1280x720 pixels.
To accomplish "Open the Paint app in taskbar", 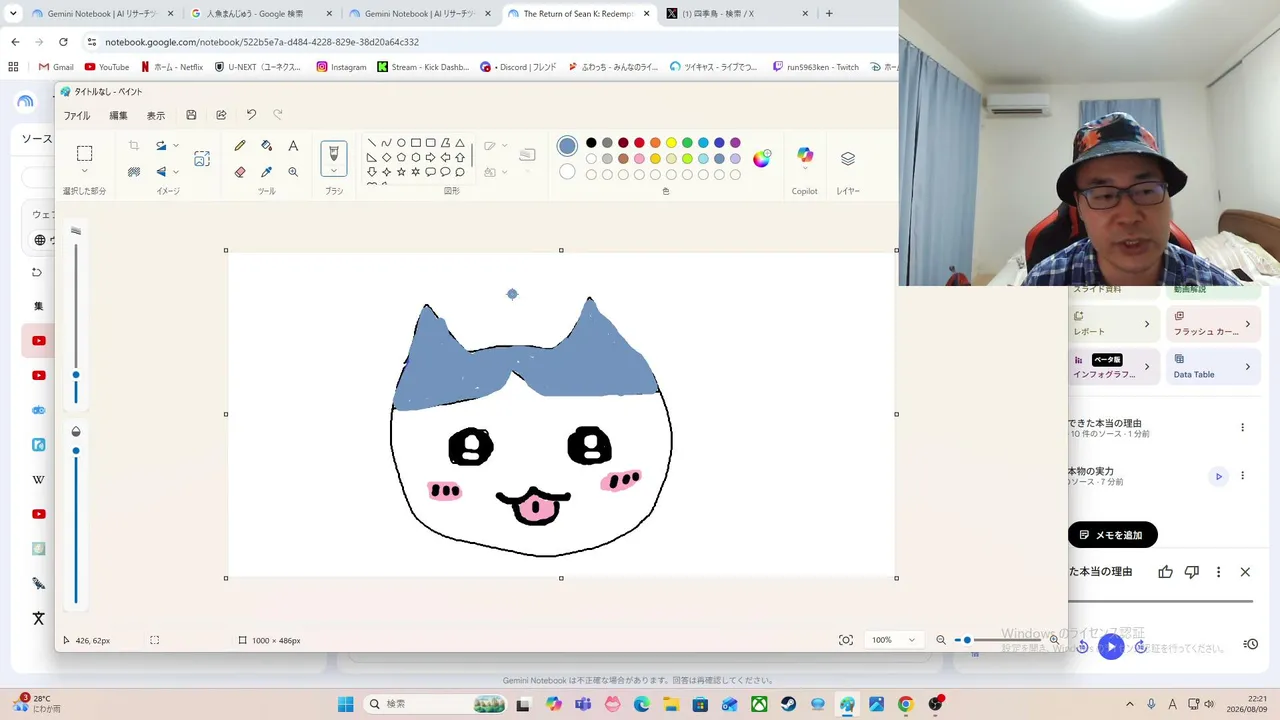I will point(847,704).
